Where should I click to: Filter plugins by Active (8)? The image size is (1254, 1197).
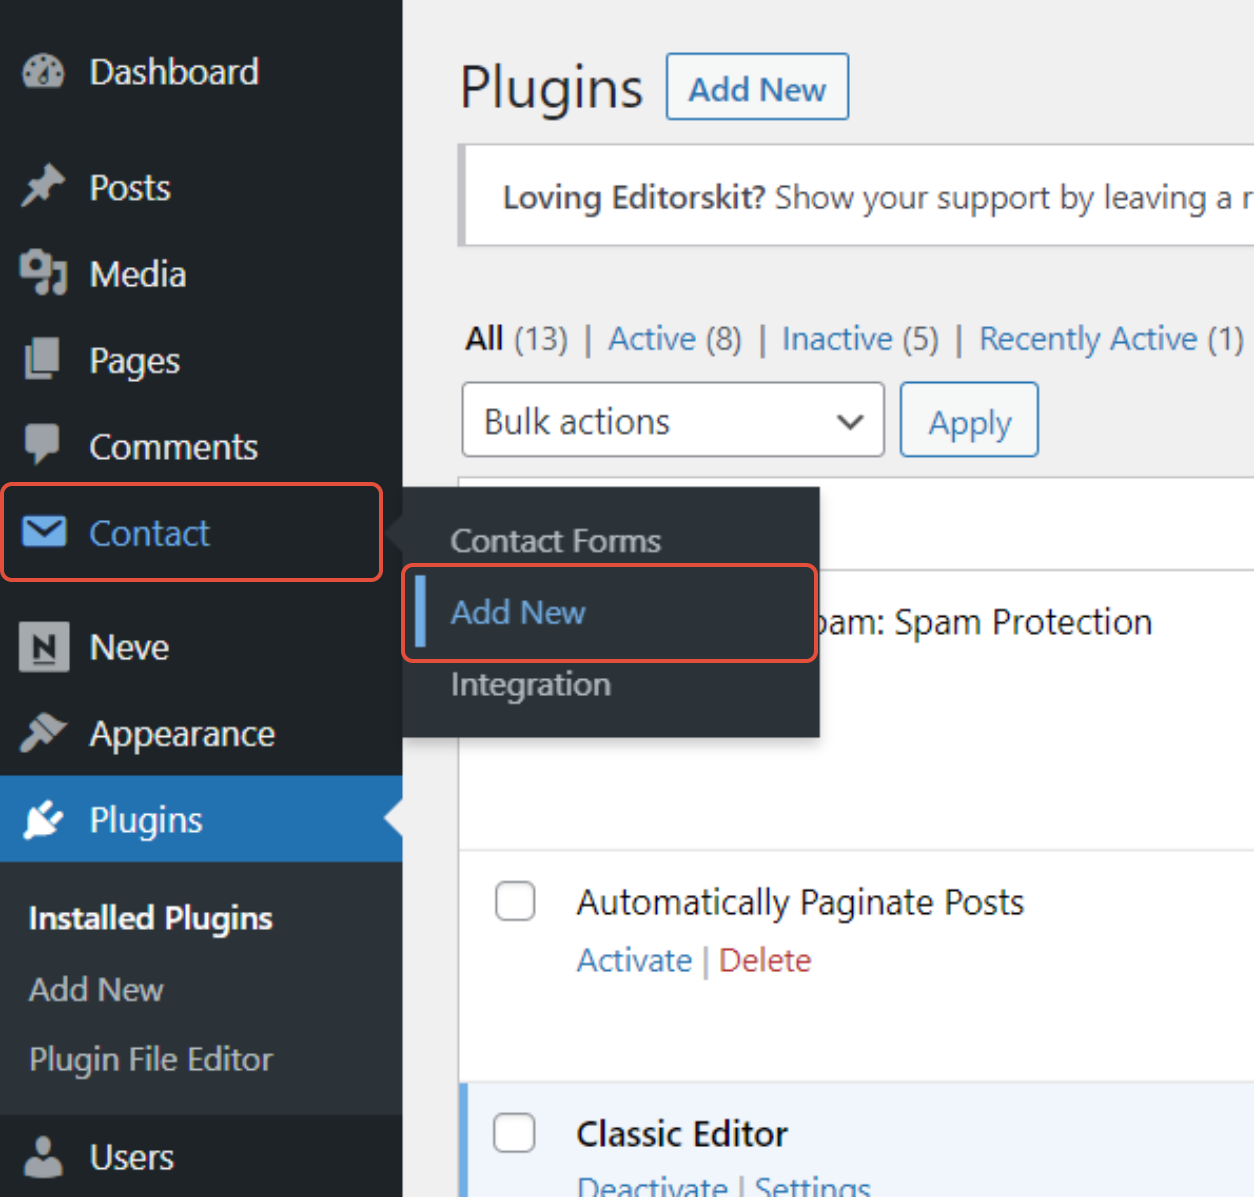(x=675, y=339)
